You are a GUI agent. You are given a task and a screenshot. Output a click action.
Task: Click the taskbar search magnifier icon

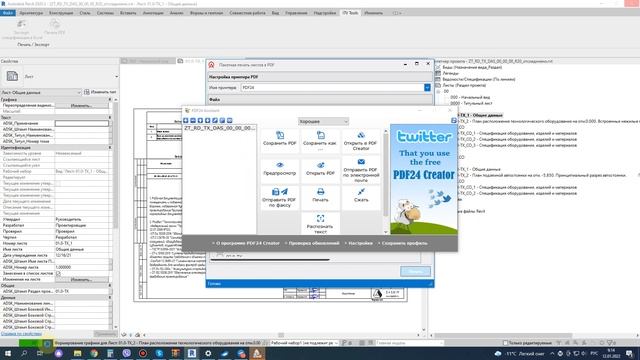click(x=24, y=353)
